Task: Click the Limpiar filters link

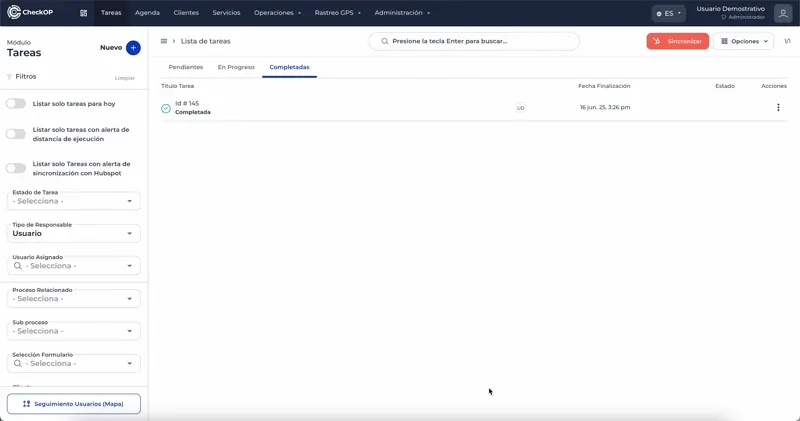Action: point(124,78)
